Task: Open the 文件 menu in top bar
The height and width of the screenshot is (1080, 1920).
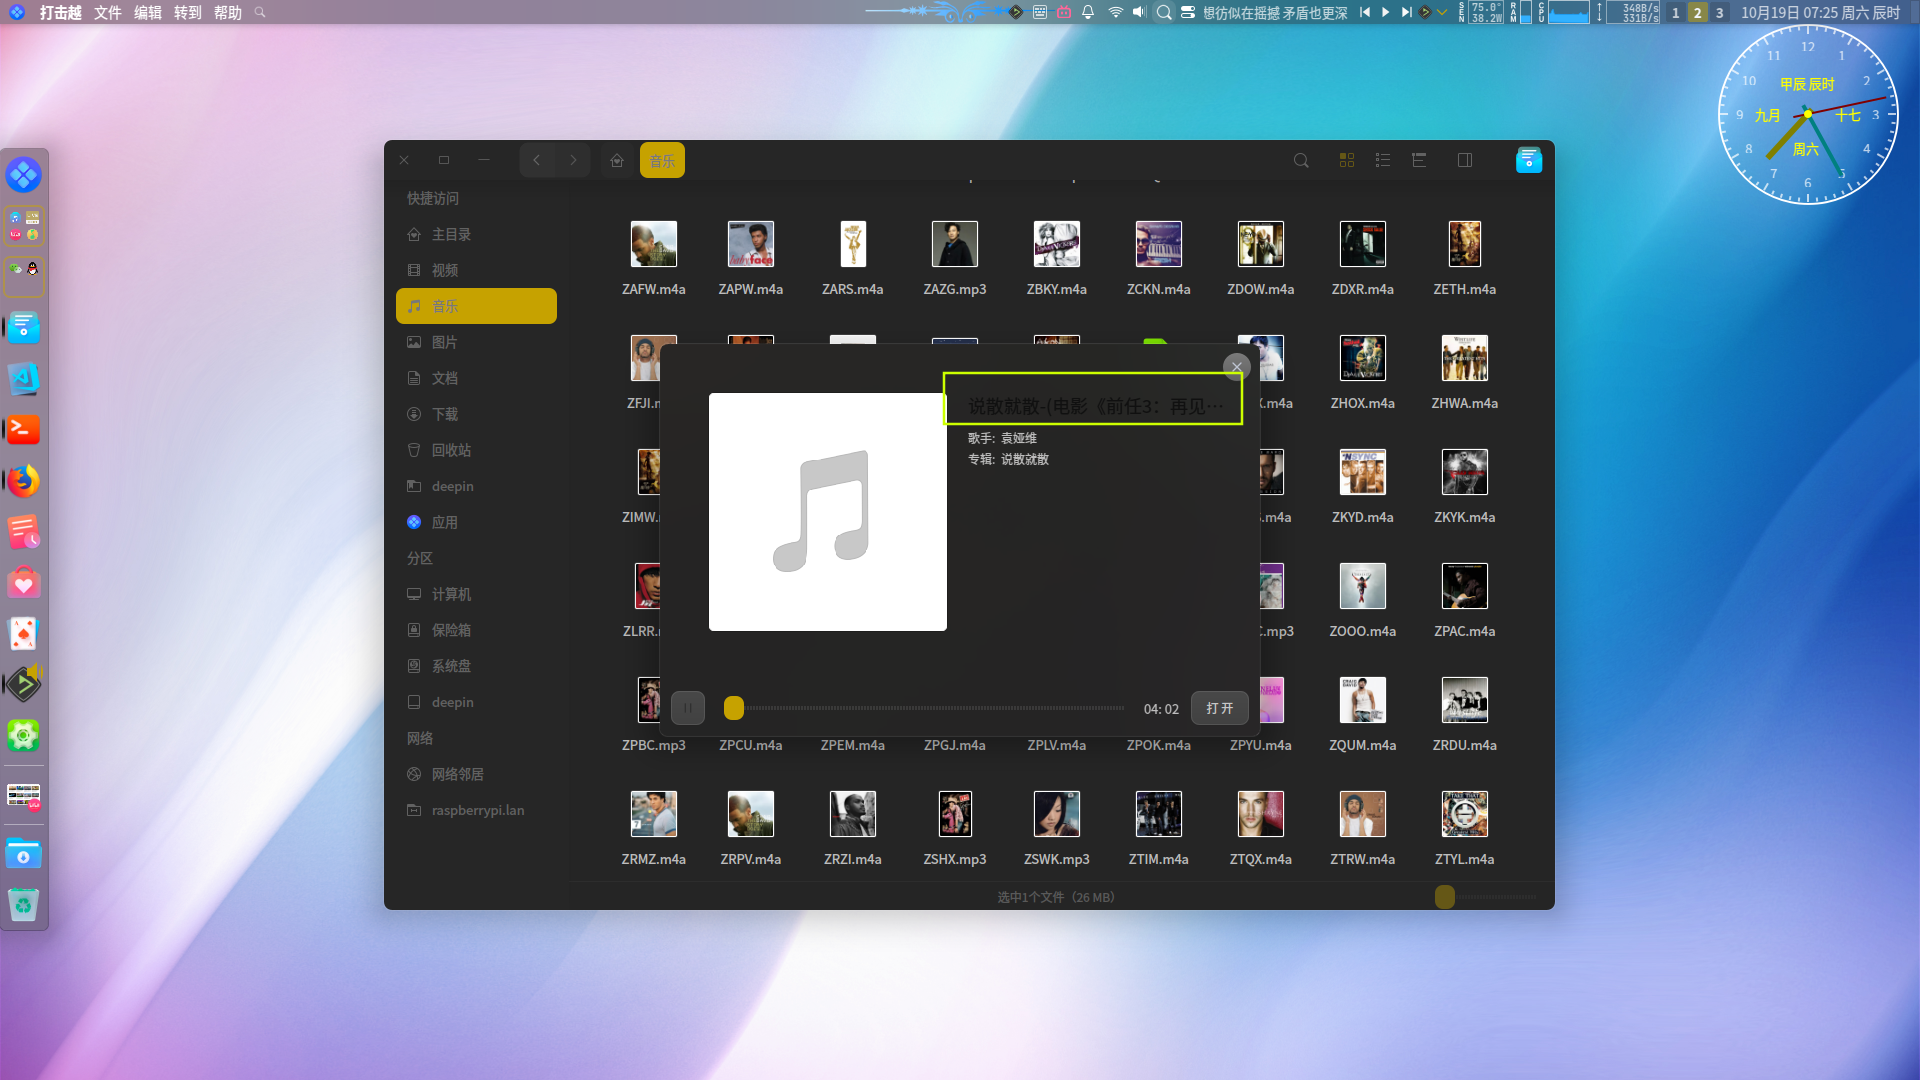Action: 107,12
